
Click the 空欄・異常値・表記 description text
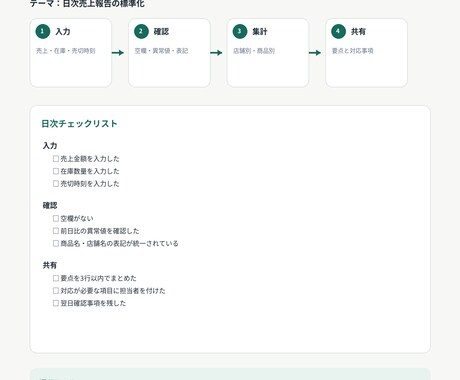click(x=161, y=51)
